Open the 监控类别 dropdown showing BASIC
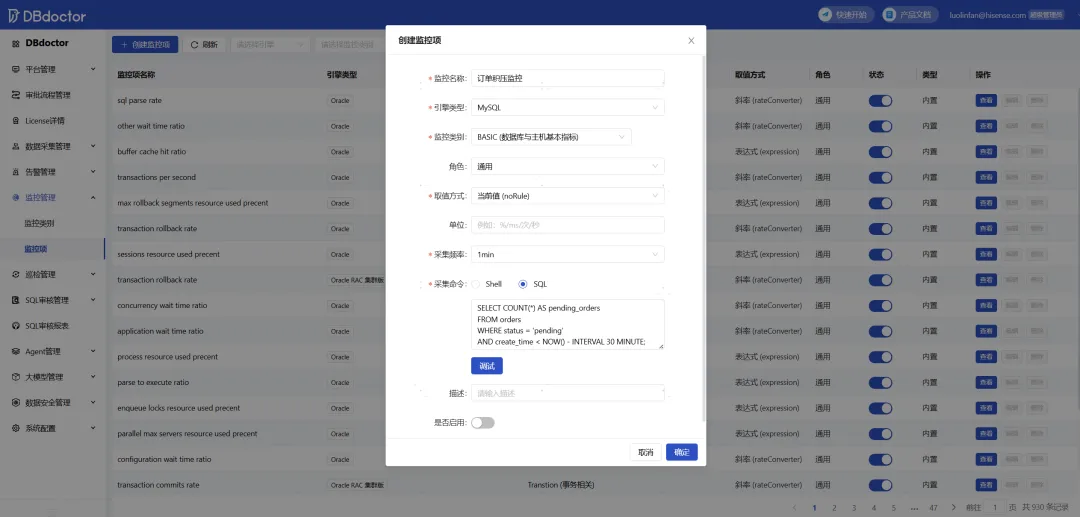 [551, 137]
